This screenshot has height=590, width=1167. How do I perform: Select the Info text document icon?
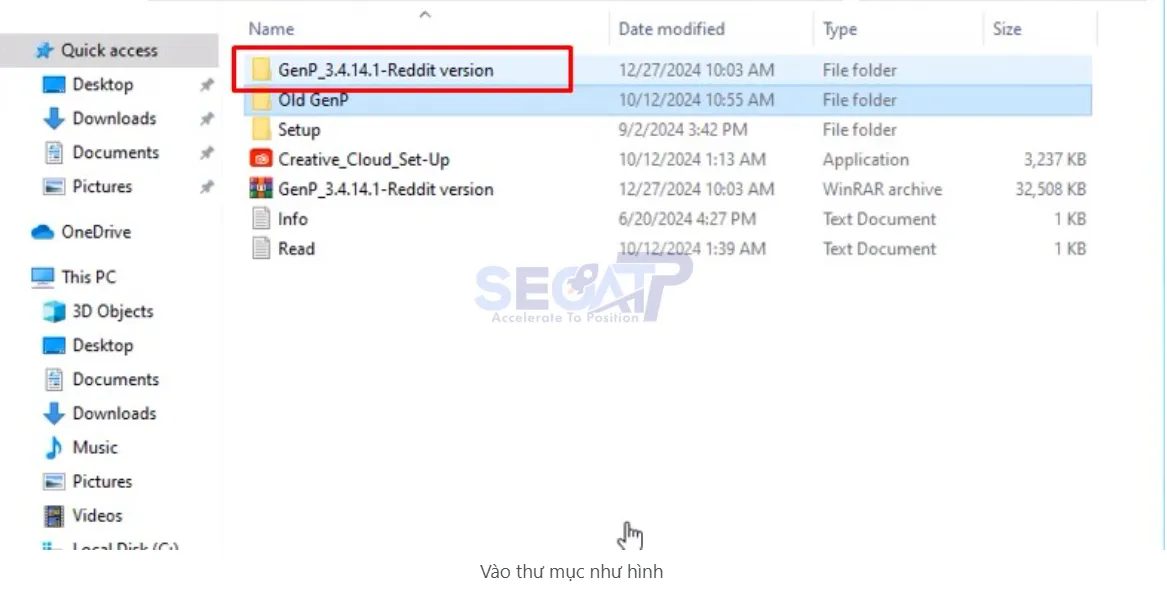point(260,219)
